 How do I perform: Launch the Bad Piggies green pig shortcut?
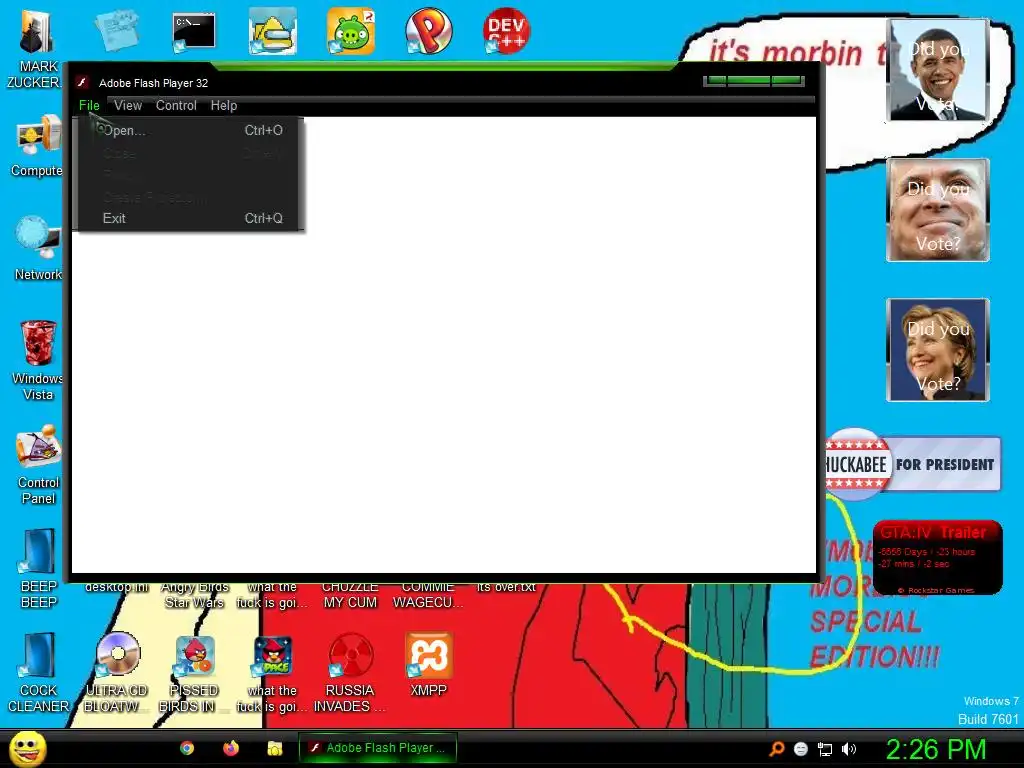(351, 31)
